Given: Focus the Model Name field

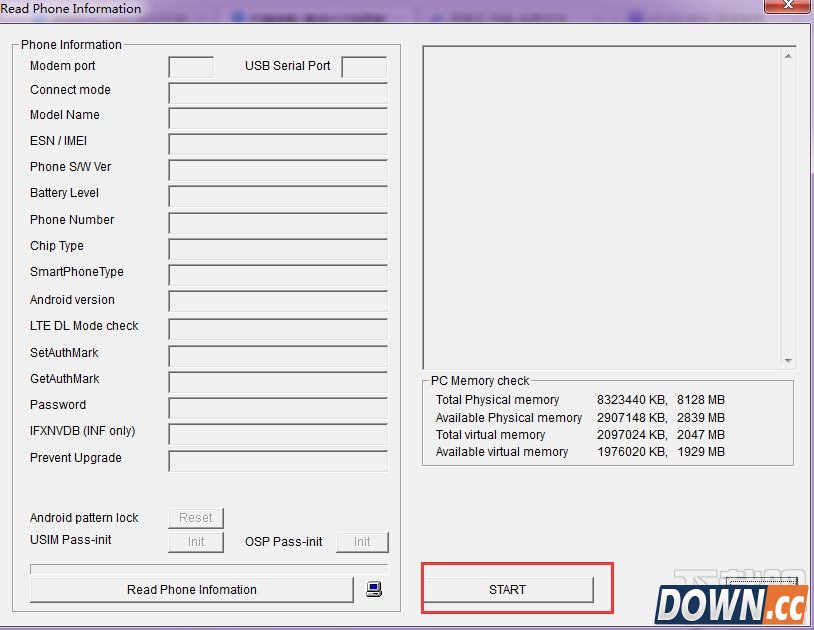Looking at the screenshot, I should [x=278, y=118].
